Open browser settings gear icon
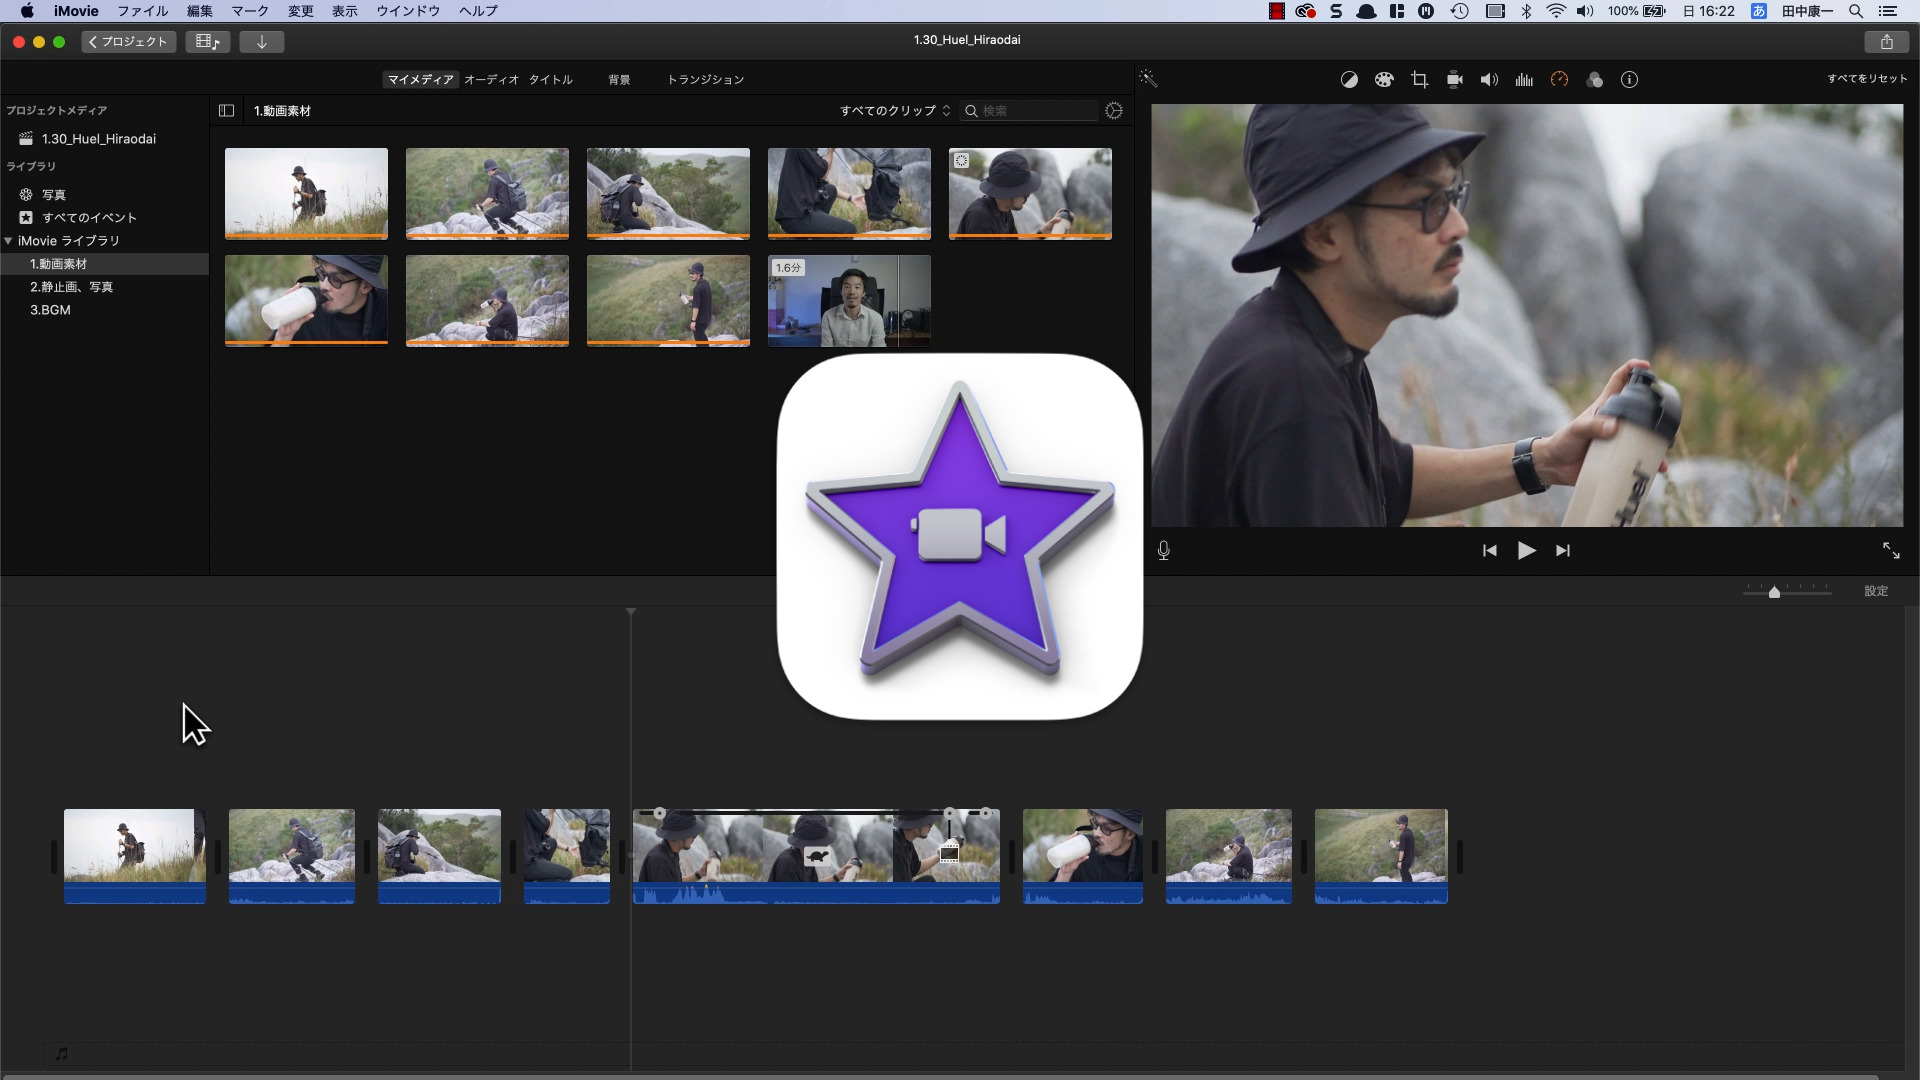Image resolution: width=1920 pixels, height=1080 pixels. [1114, 111]
